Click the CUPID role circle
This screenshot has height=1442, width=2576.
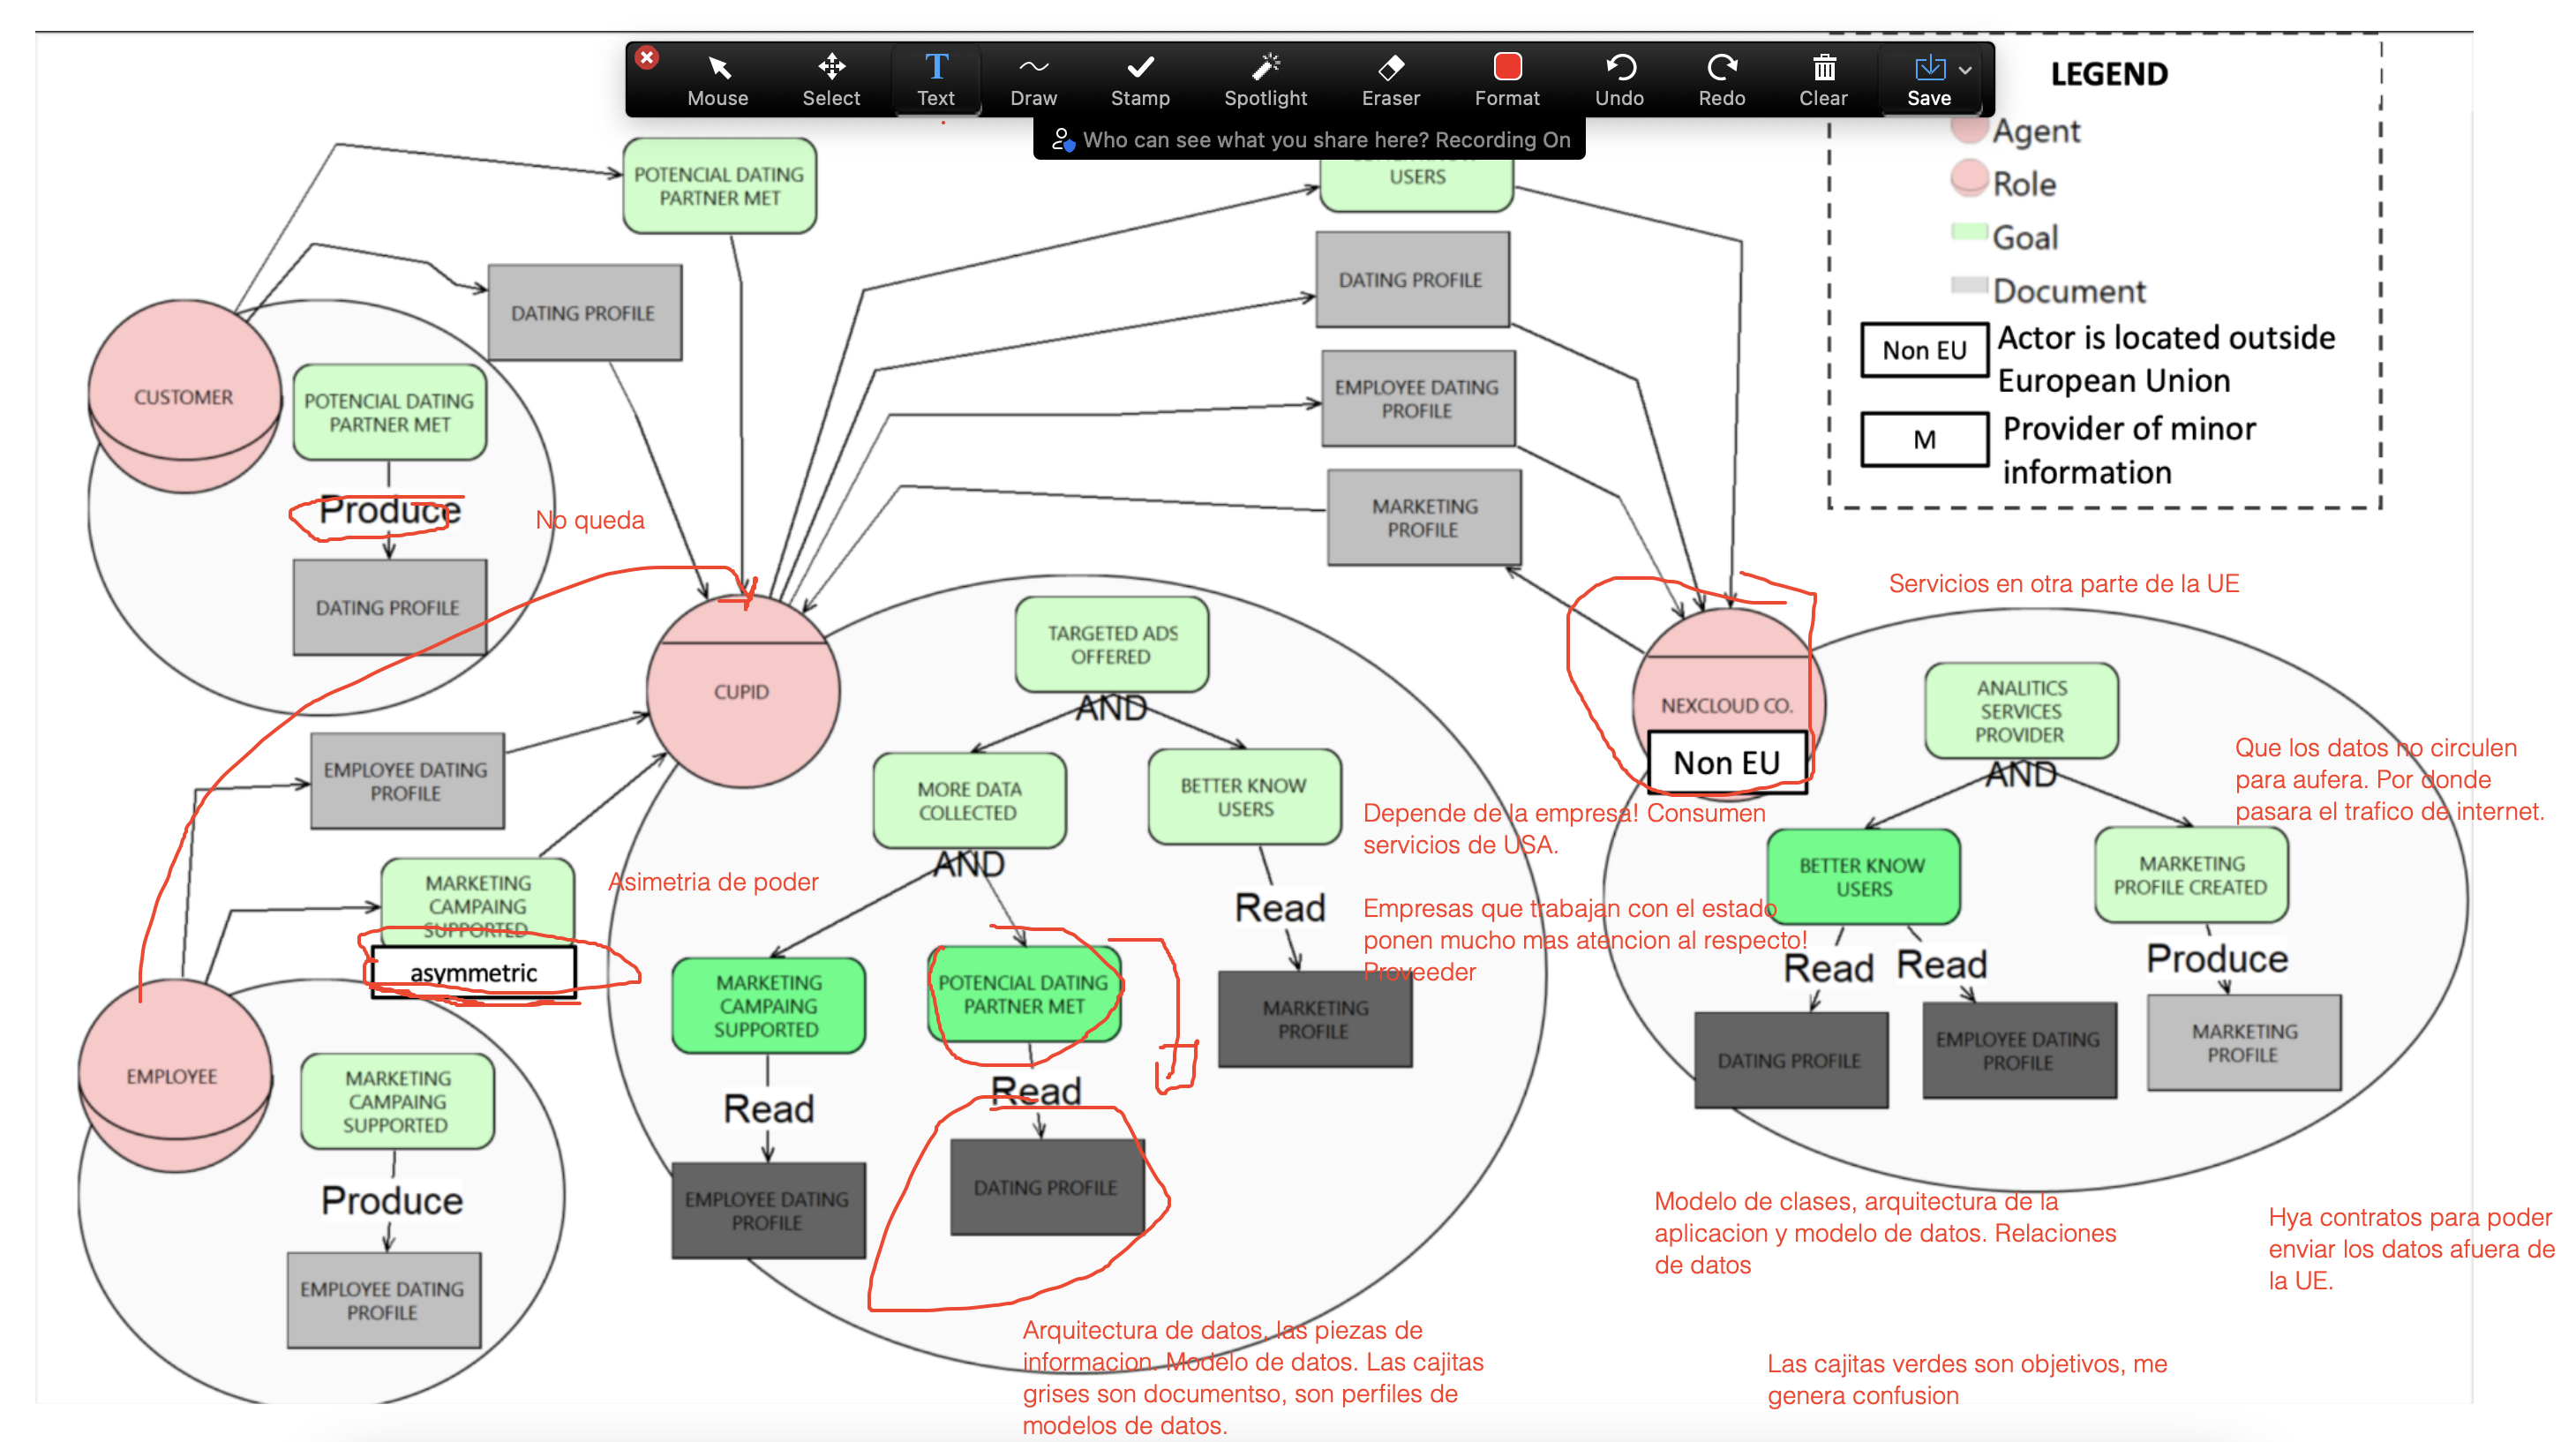(x=741, y=692)
